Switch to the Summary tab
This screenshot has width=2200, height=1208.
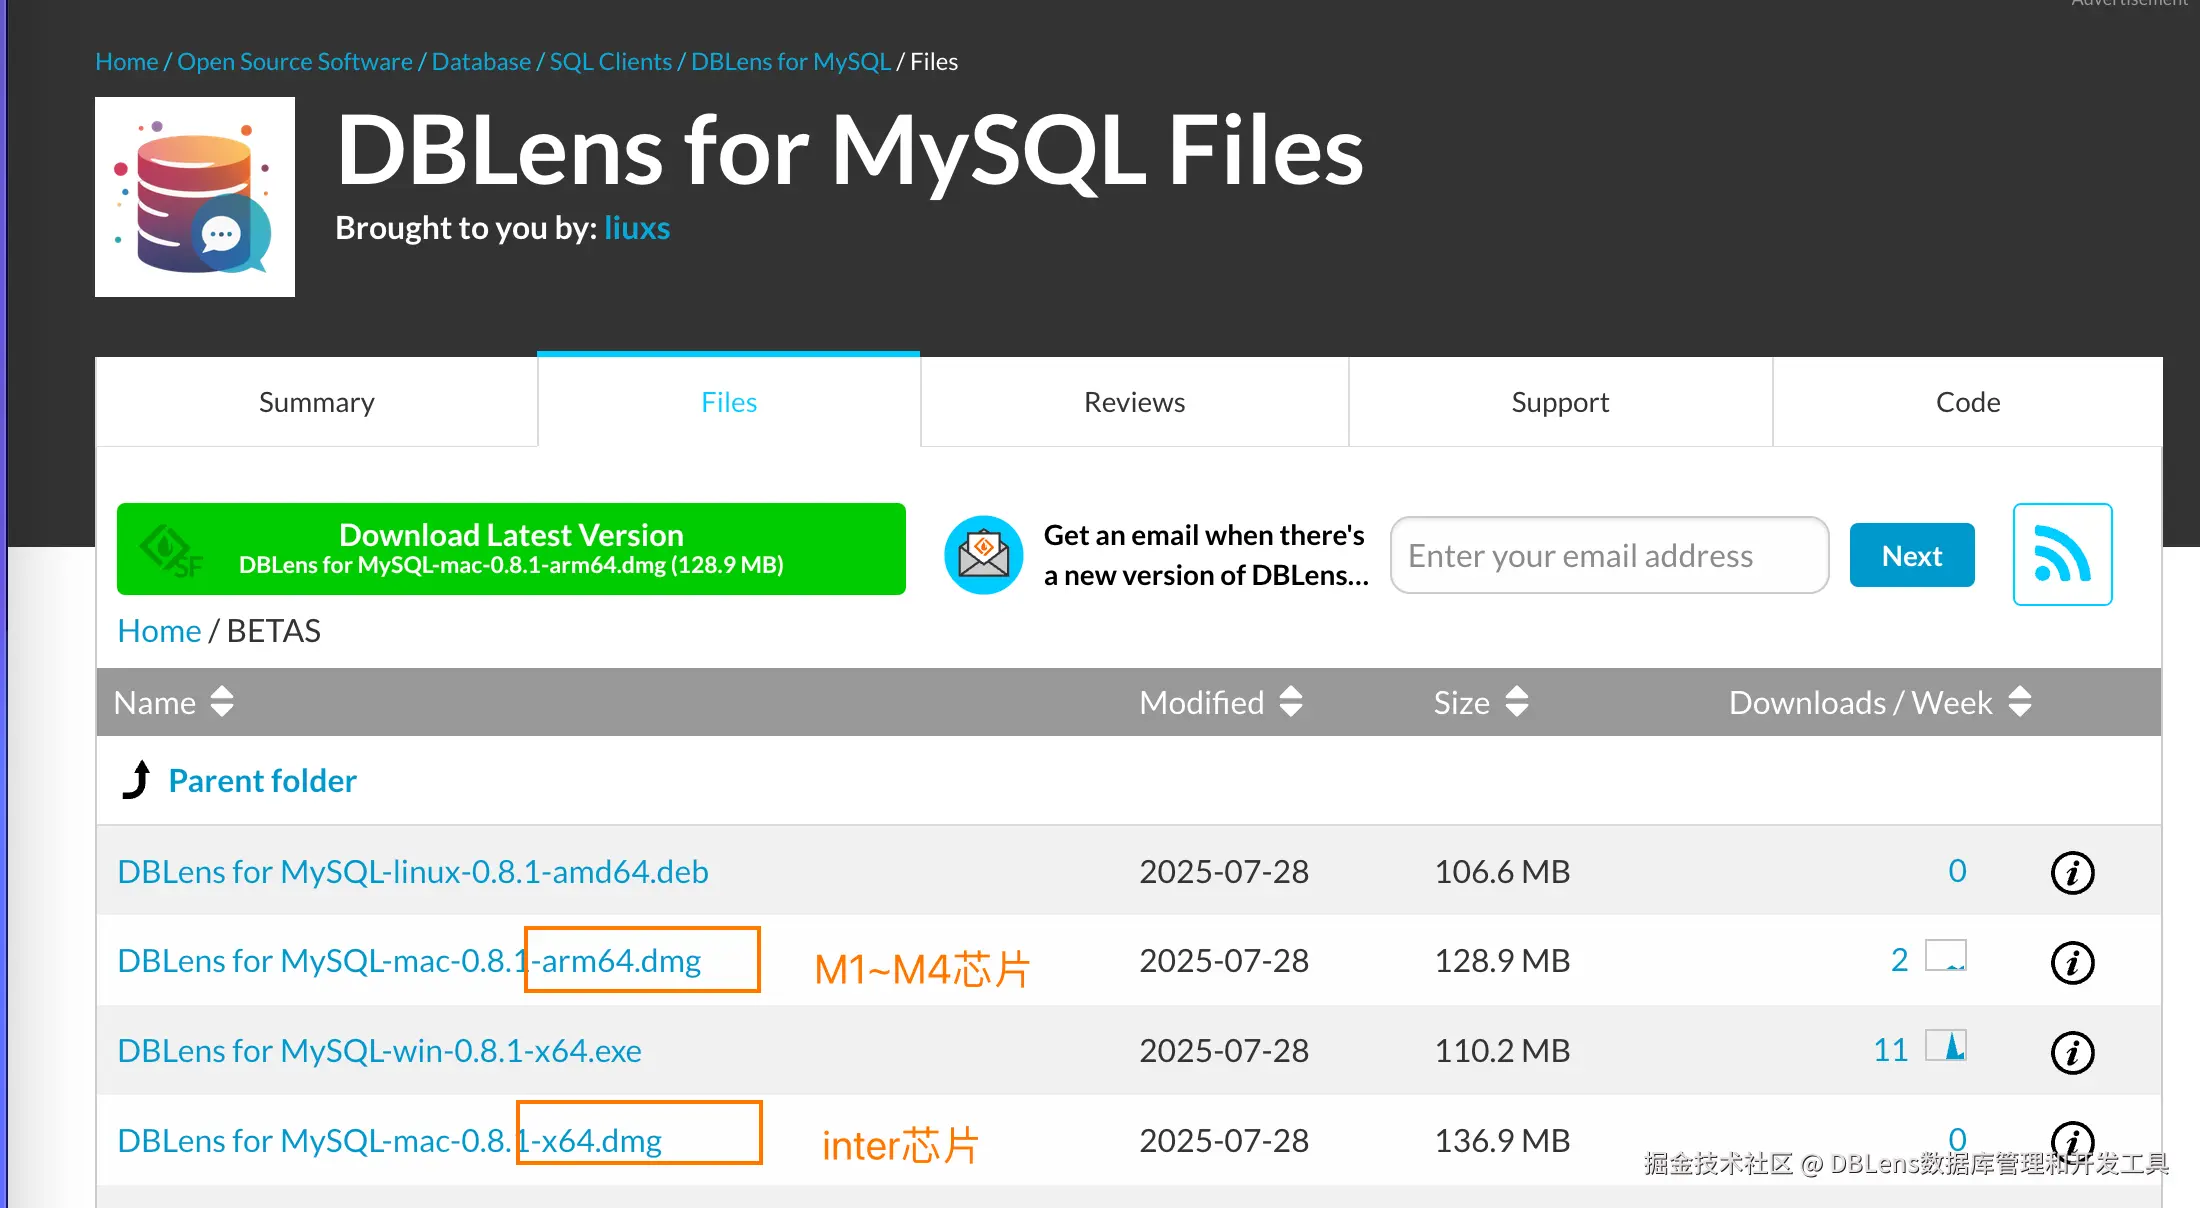(x=316, y=402)
